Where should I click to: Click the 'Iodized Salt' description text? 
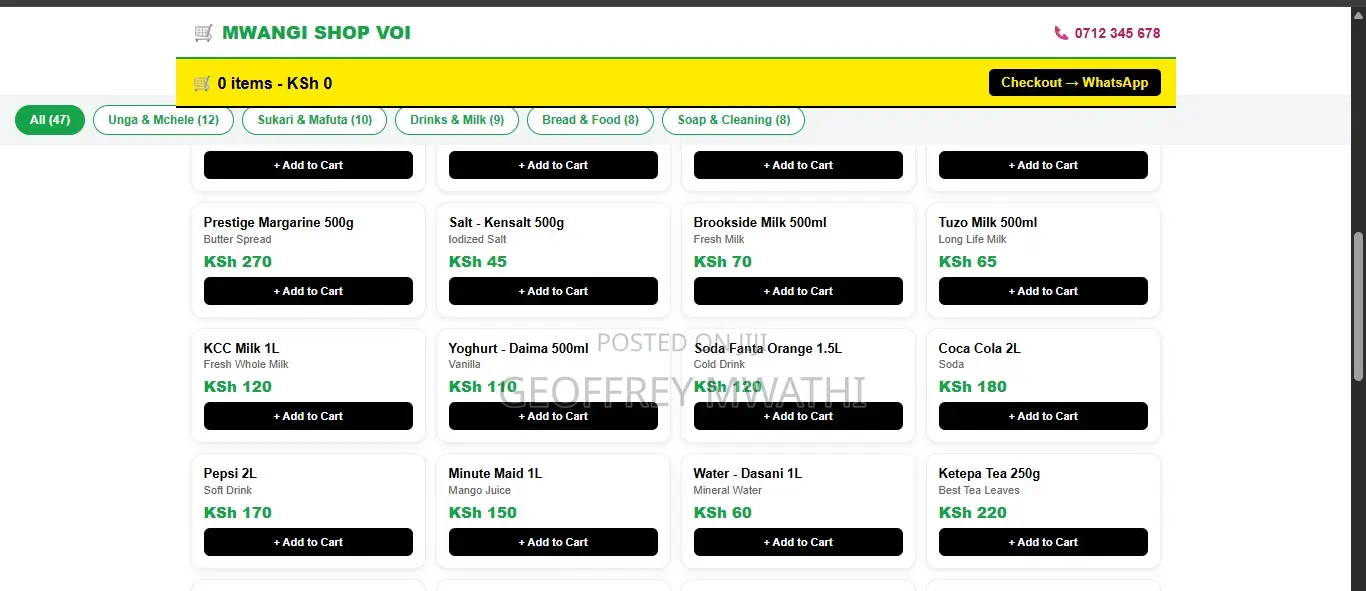(478, 240)
